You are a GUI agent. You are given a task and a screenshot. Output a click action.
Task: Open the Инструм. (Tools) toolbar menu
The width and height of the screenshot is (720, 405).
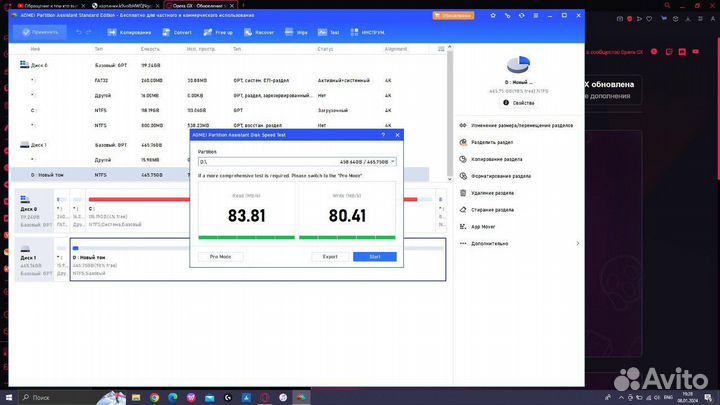coord(367,32)
